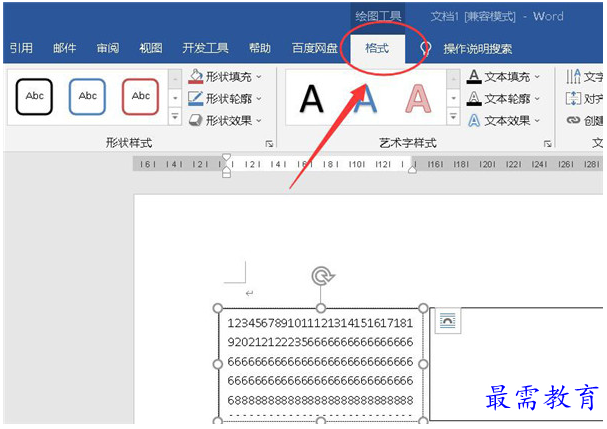Click the 绘图工具 contextual tab header

(378, 16)
